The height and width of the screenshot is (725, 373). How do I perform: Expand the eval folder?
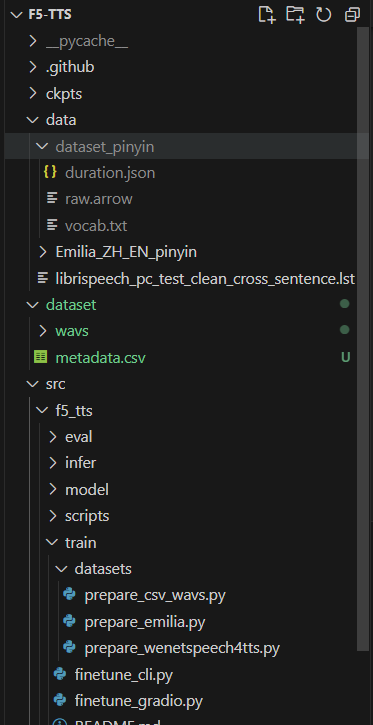coord(52,436)
